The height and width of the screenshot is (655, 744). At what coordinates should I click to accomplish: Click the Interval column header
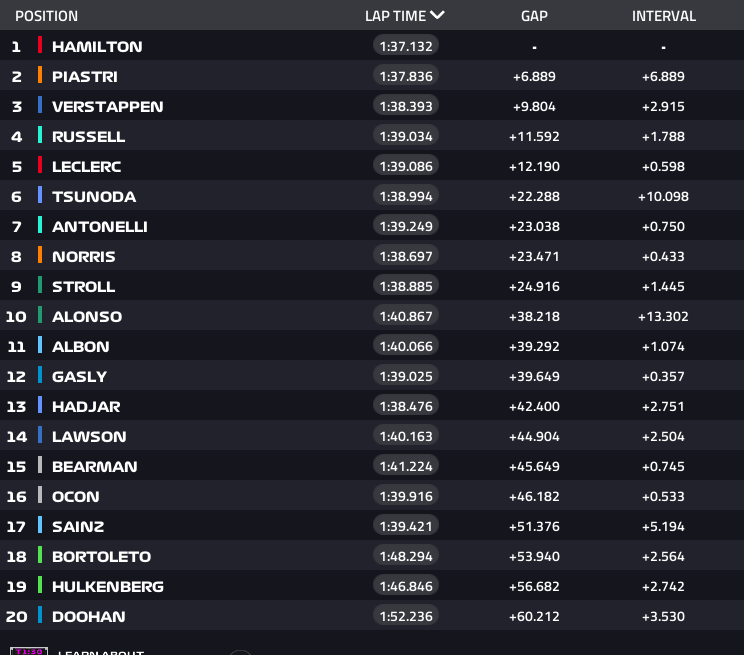[663, 16]
